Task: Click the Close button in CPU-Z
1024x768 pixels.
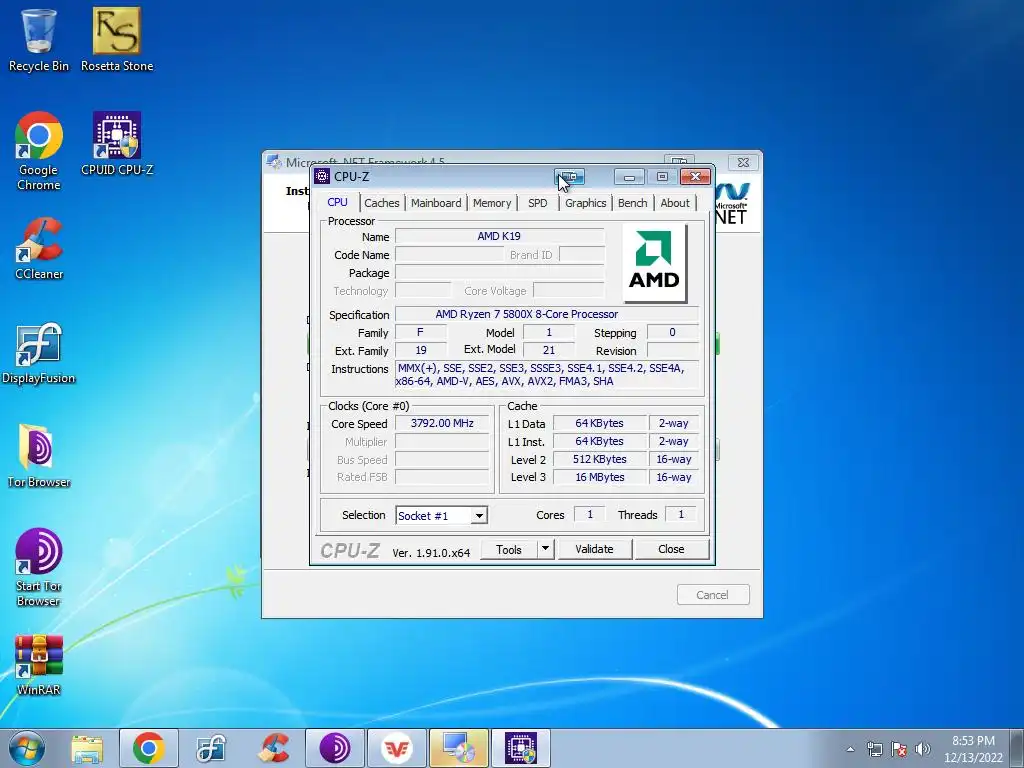Action: 671,549
